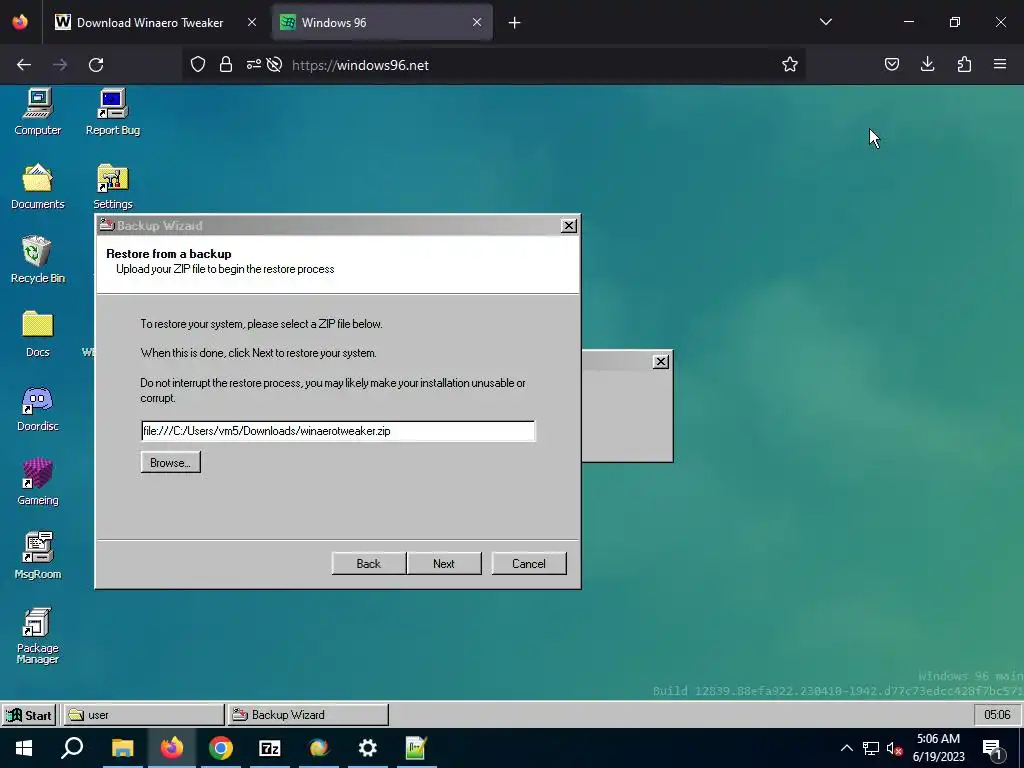Launch Chrome from the Windows taskbar
This screenshot has width=1024, height=768.
click(221, 748)
